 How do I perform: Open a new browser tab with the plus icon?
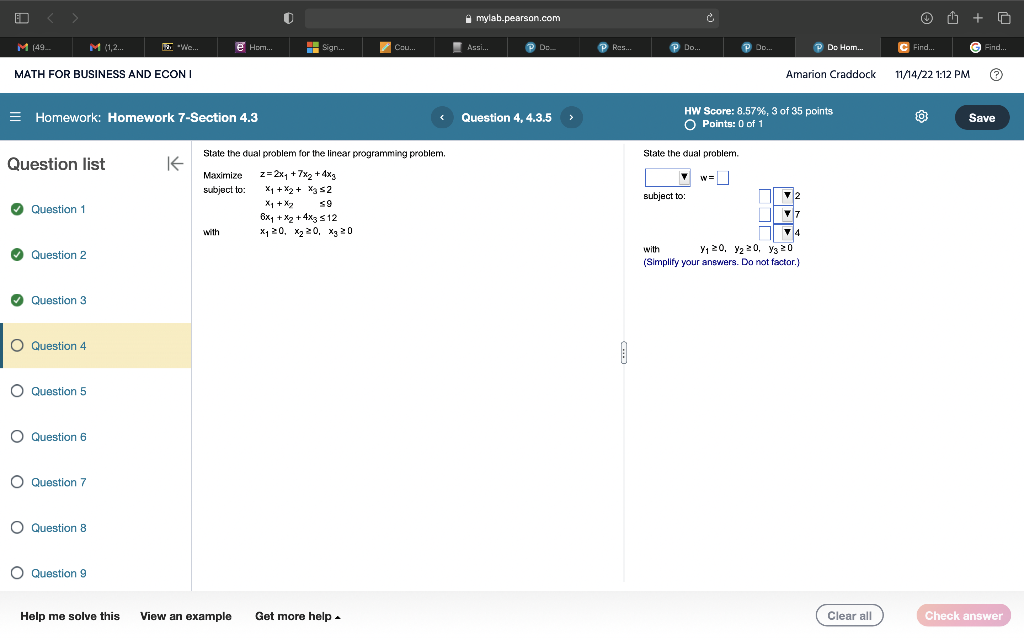976,17
